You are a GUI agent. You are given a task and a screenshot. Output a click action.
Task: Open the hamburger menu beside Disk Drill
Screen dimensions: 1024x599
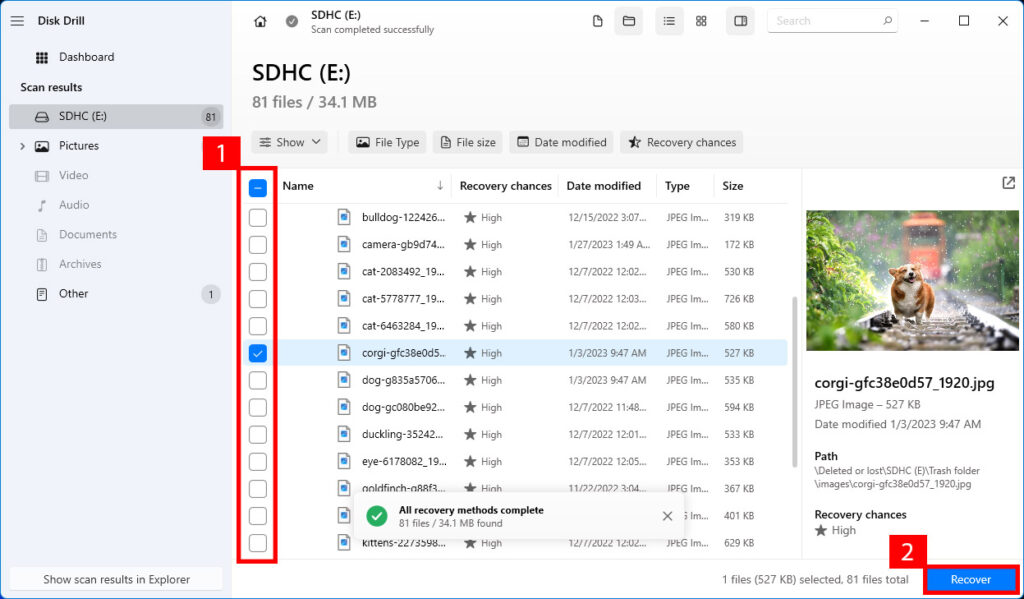(17, 20)
